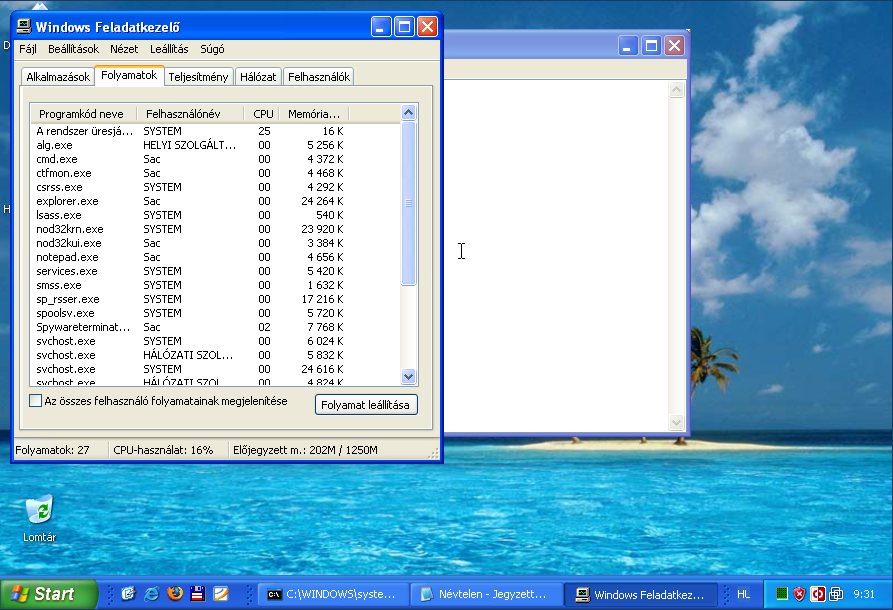The width and height of the screenshot is (893, 610).
Task: Select the Spywareterminat... process row
Action: 216,327
